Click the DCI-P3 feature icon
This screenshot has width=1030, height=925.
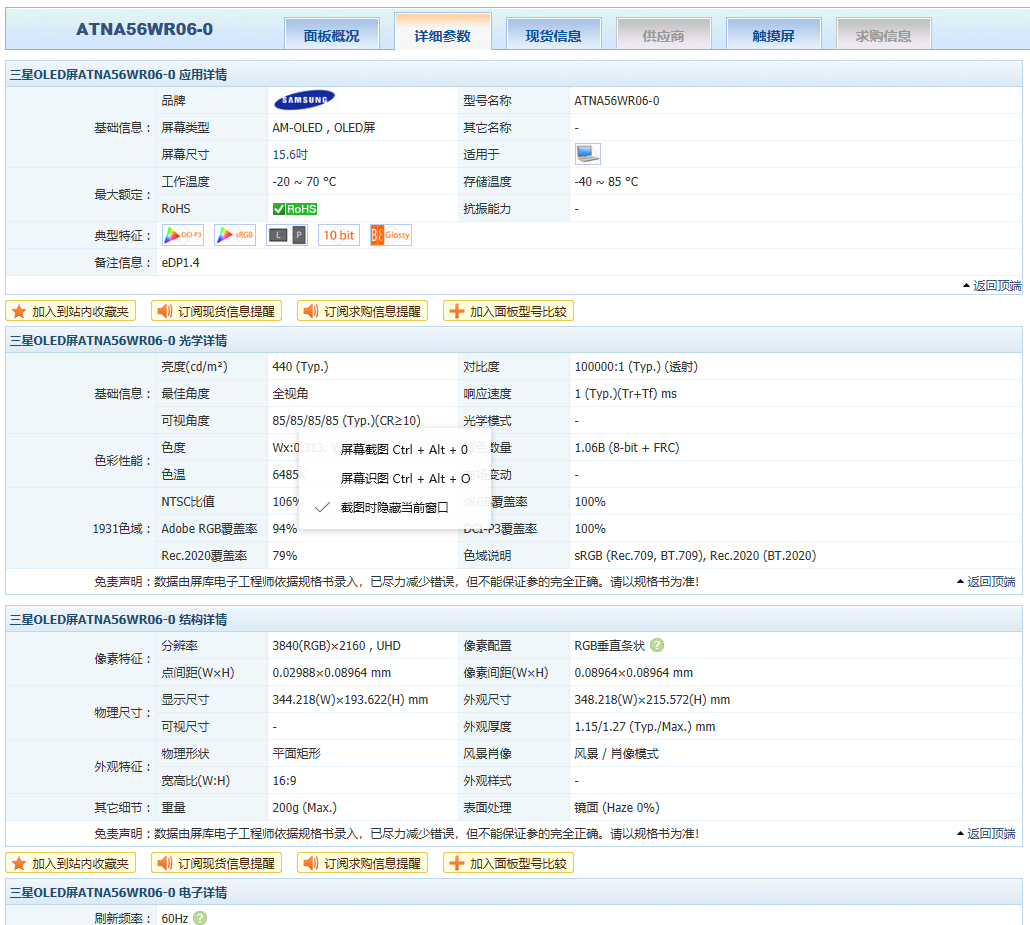[x=183, y=235]
